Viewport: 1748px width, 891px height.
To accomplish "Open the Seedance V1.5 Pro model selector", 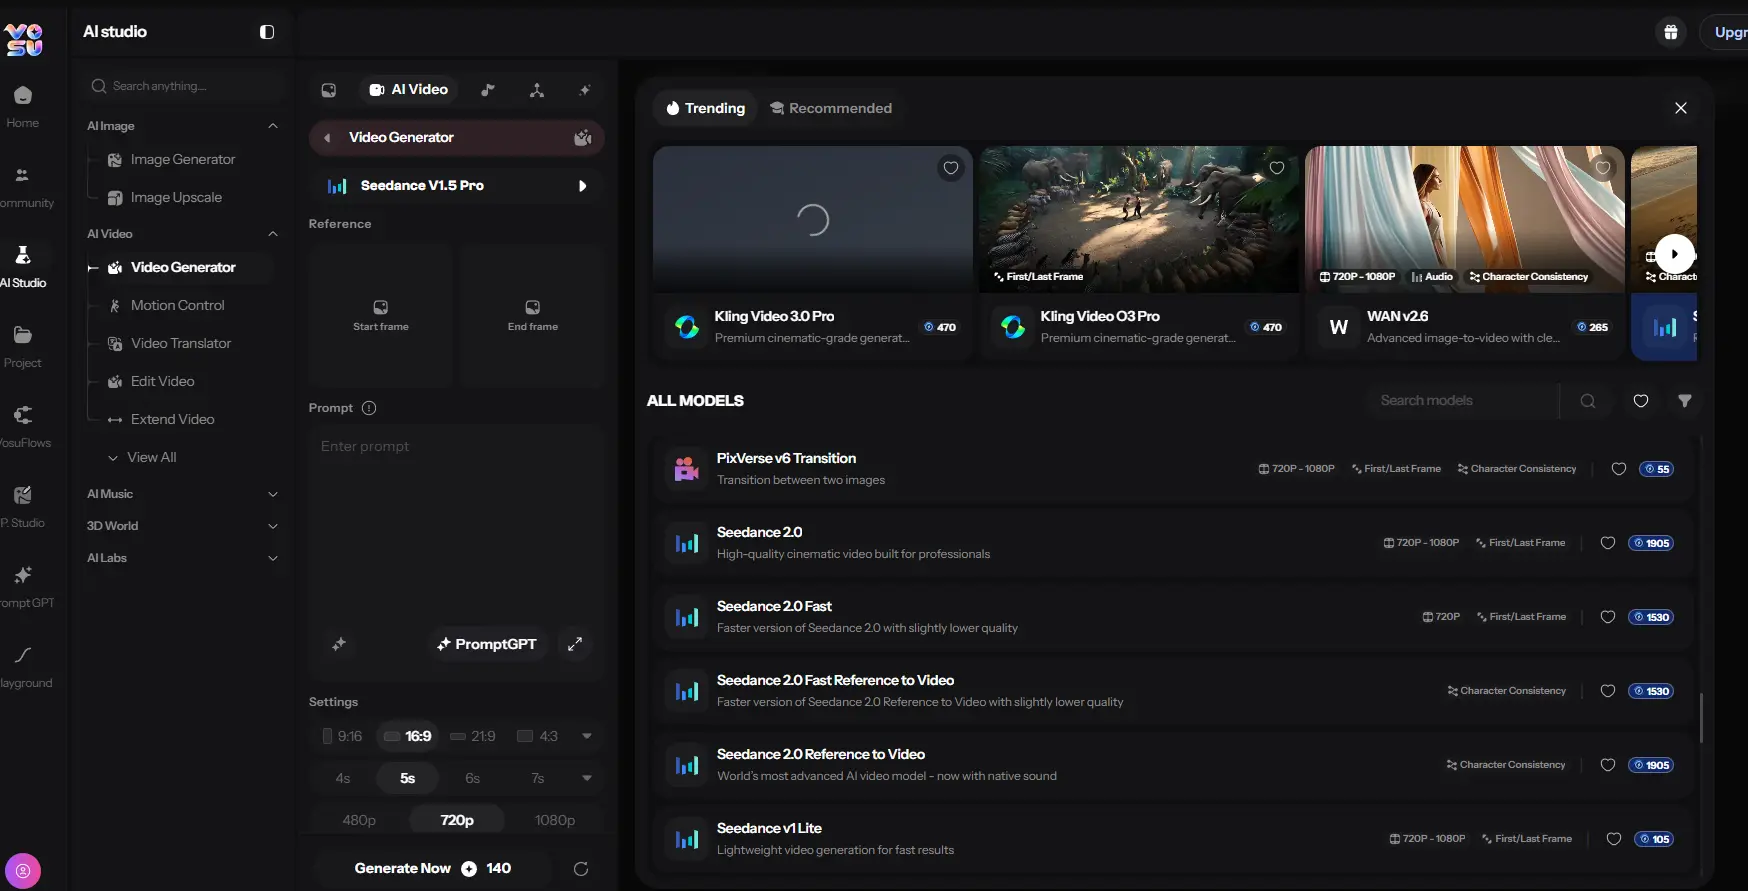I will tap(457, 186).
